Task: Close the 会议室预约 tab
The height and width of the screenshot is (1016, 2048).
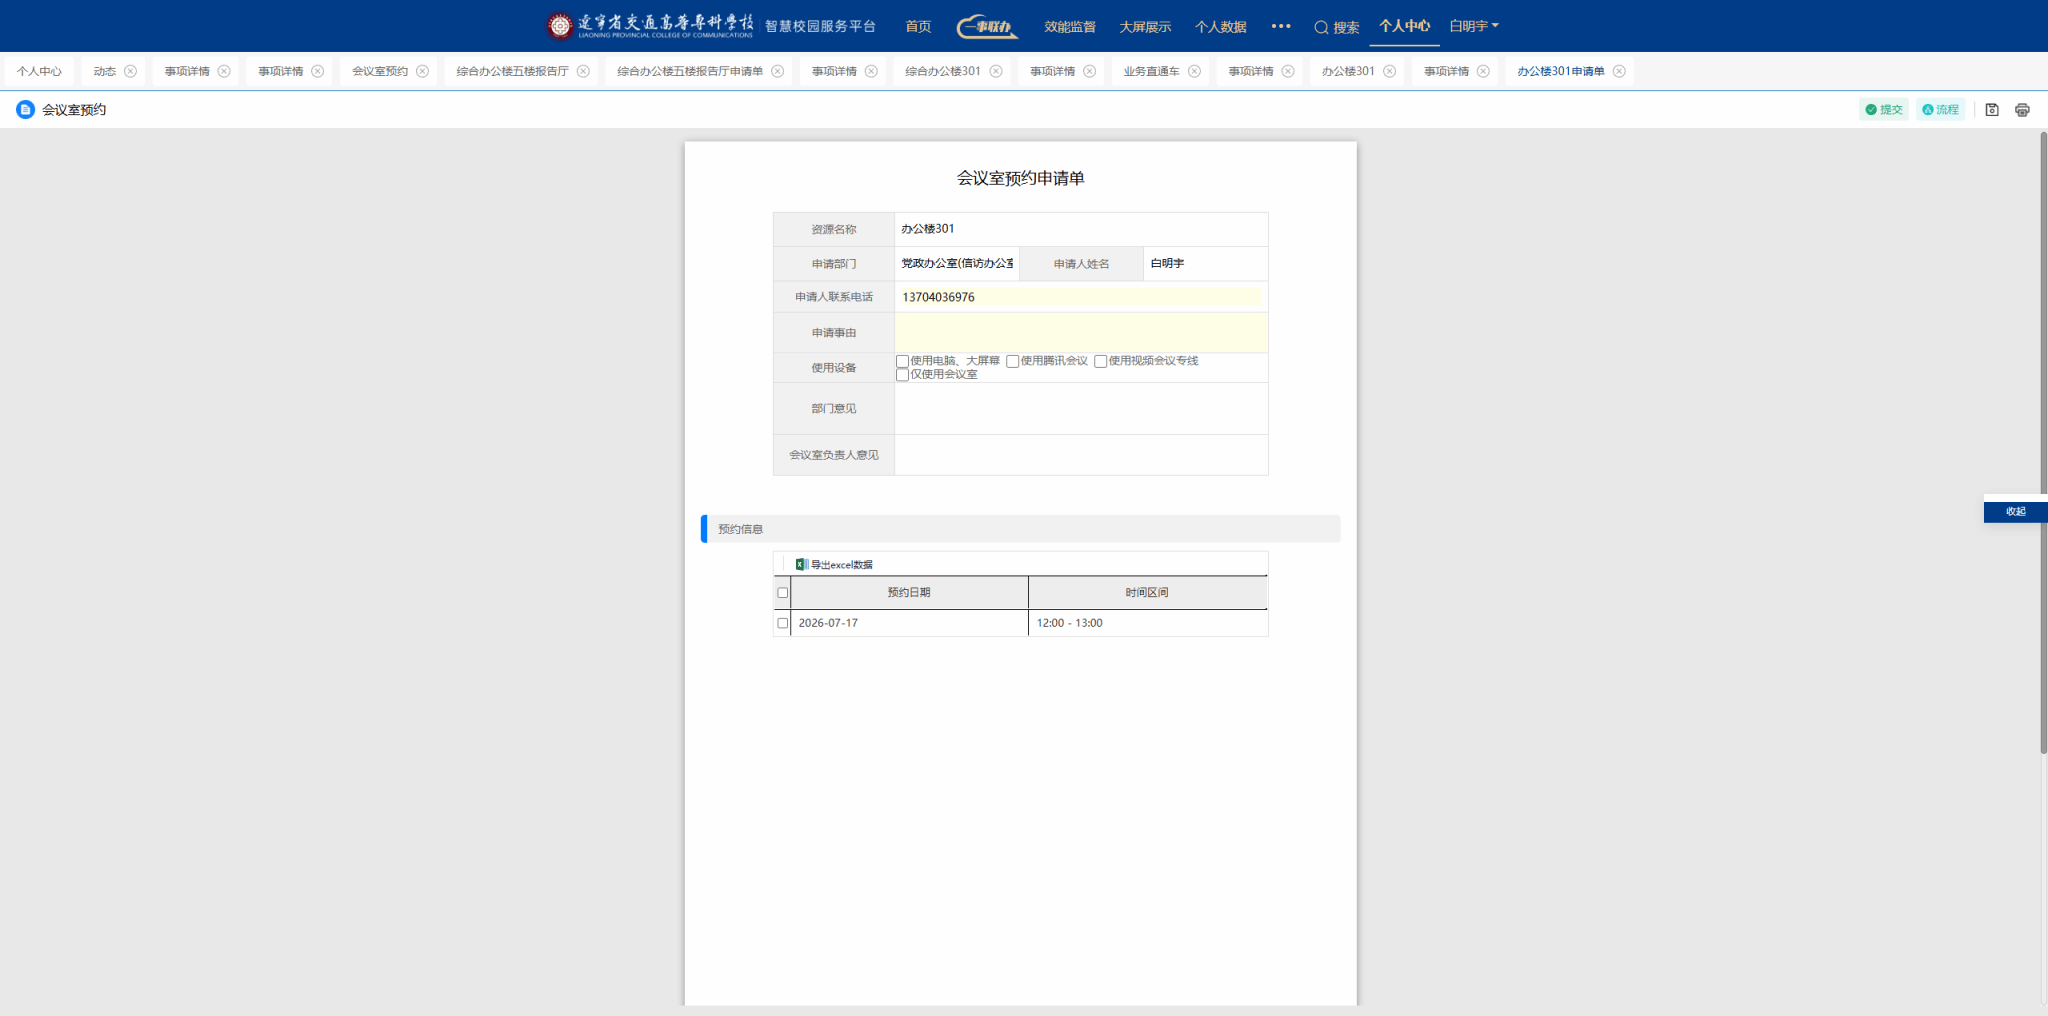Action: [422, 71]
